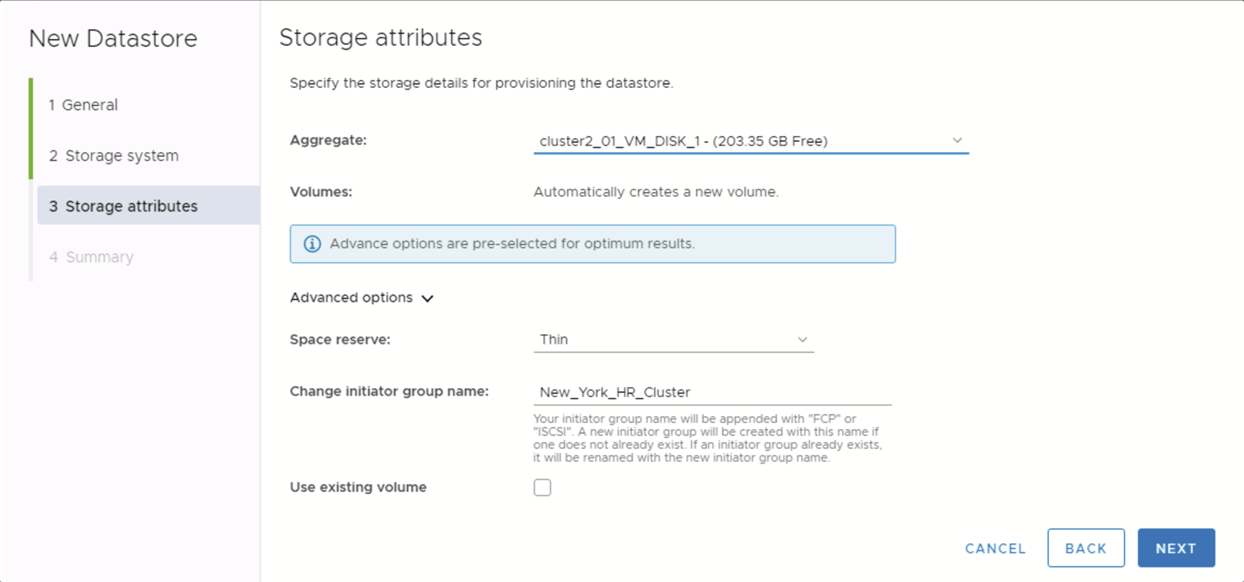
Task: Click the advance options pre-selected banner message
Action: (x=512, y=244)
